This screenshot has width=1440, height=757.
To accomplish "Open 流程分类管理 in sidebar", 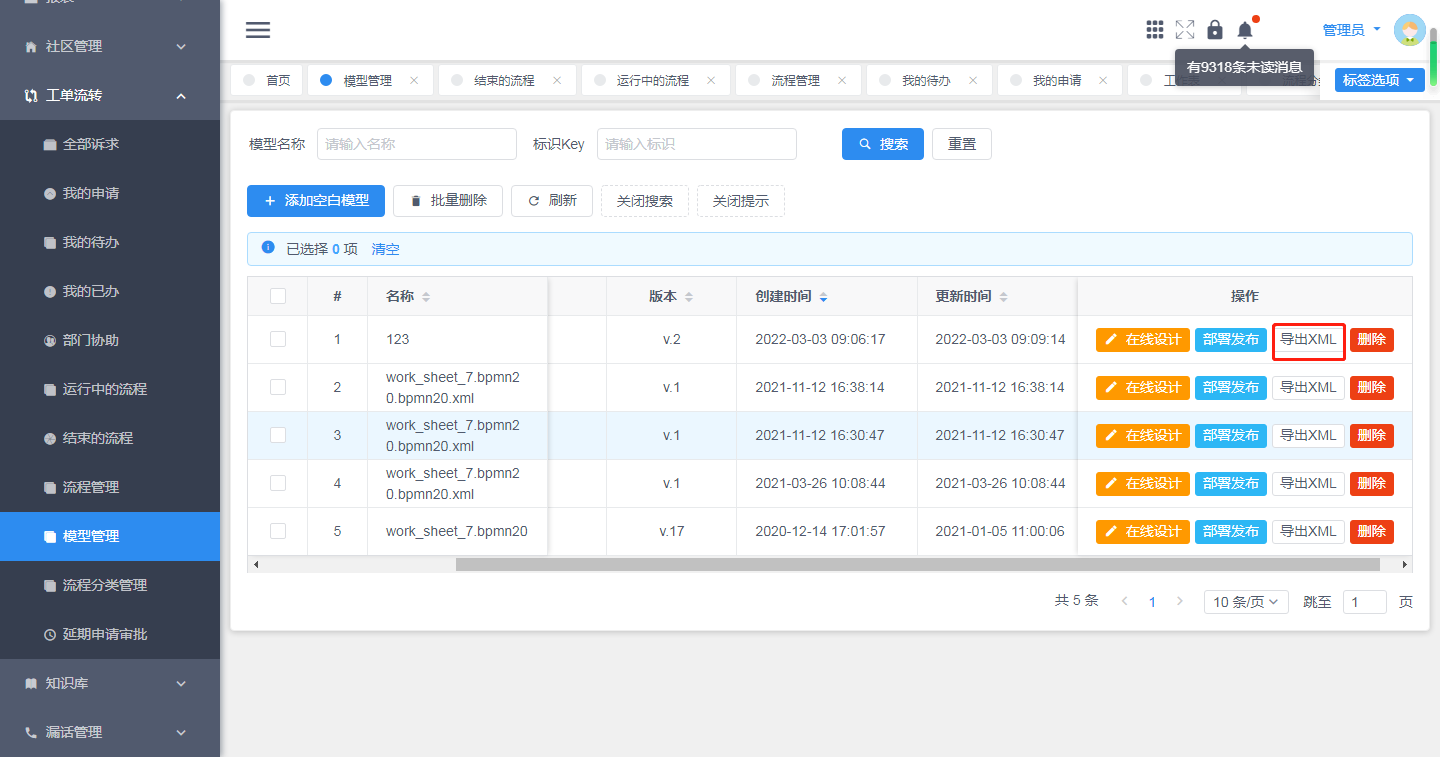I will click(110, 586).
